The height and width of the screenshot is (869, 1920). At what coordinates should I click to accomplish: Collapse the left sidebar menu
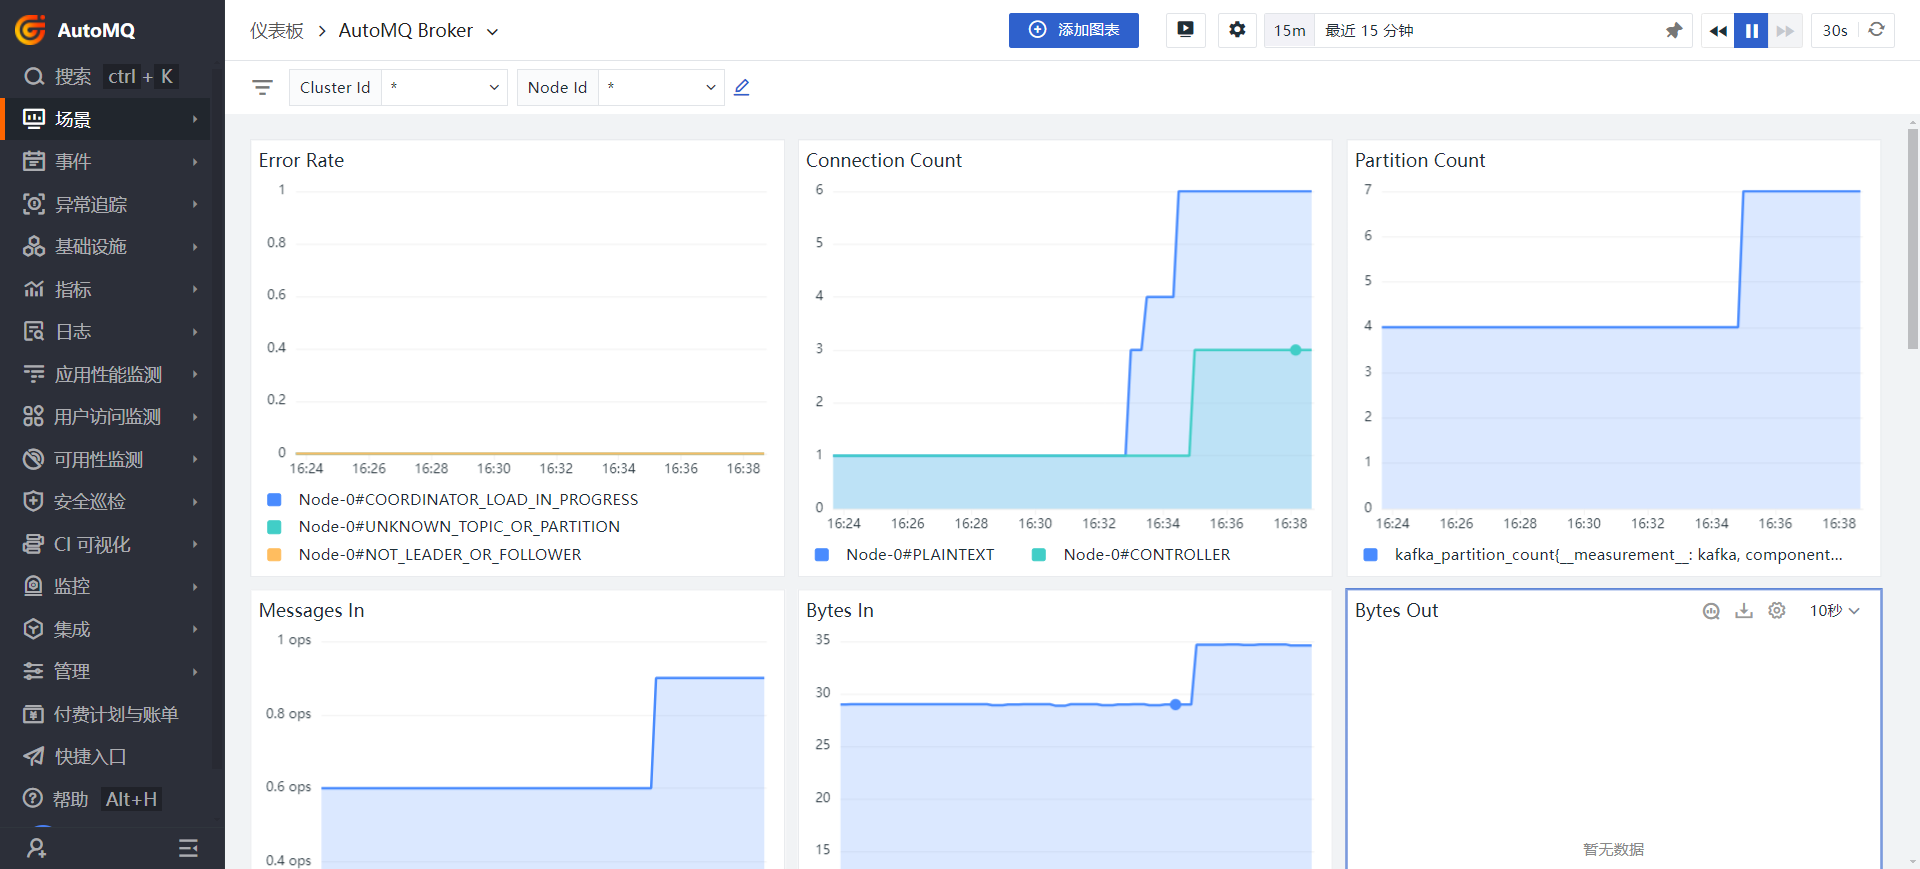tap(188, 848)
